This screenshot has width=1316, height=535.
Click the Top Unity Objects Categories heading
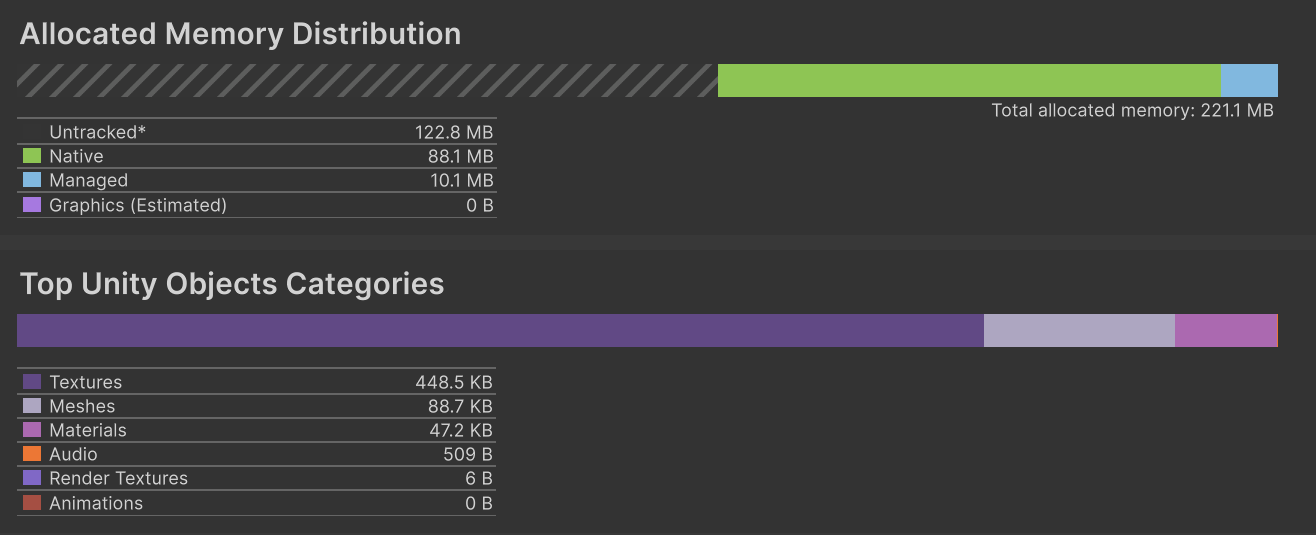coord(232,284)
